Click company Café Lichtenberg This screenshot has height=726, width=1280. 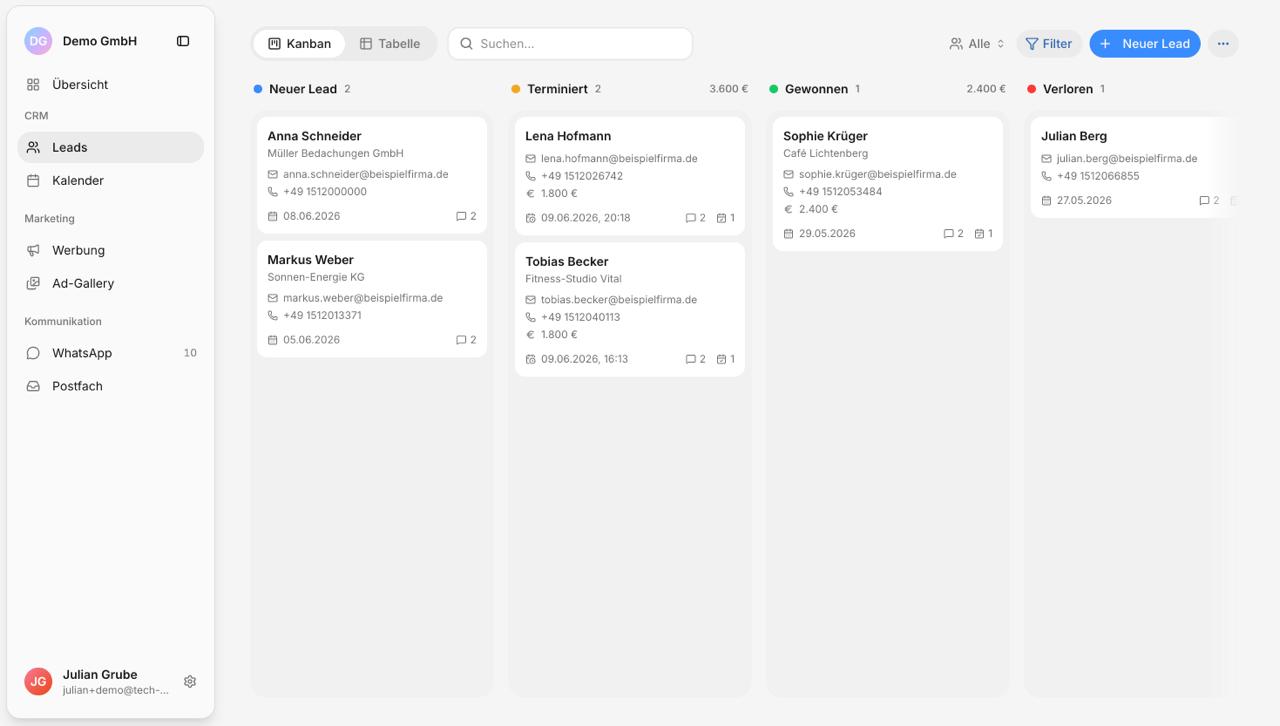[x=825, y=154]
